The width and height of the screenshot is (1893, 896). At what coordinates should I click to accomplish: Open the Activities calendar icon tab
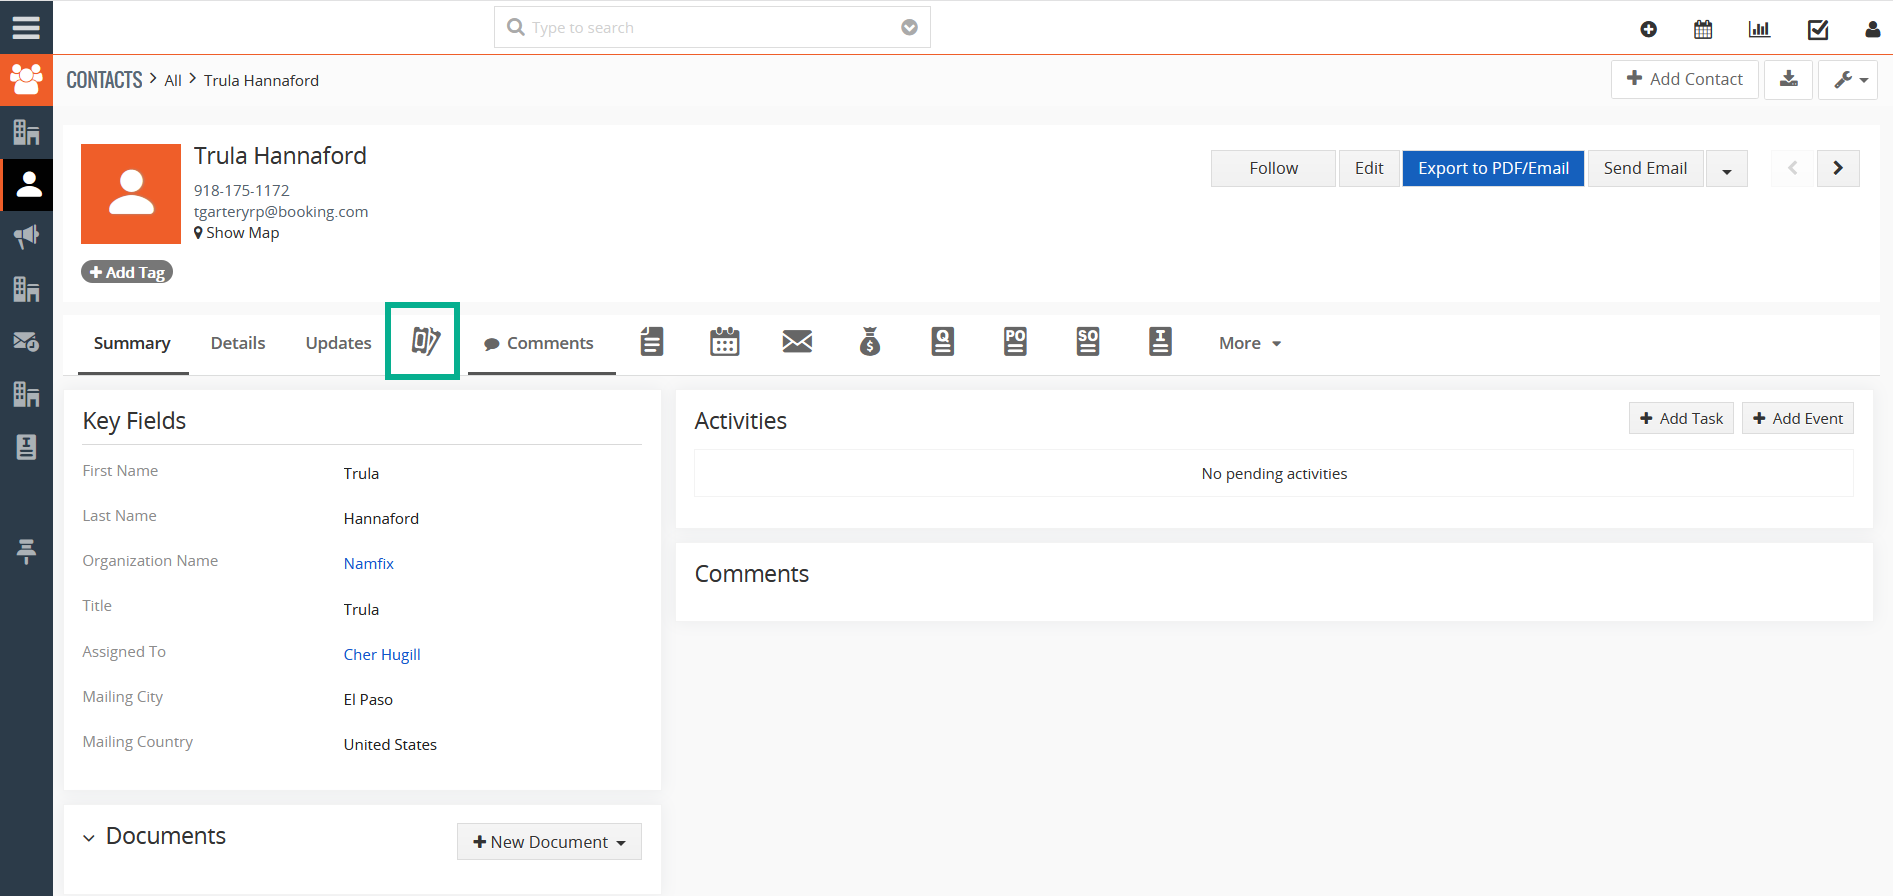(x=725, y=342)
